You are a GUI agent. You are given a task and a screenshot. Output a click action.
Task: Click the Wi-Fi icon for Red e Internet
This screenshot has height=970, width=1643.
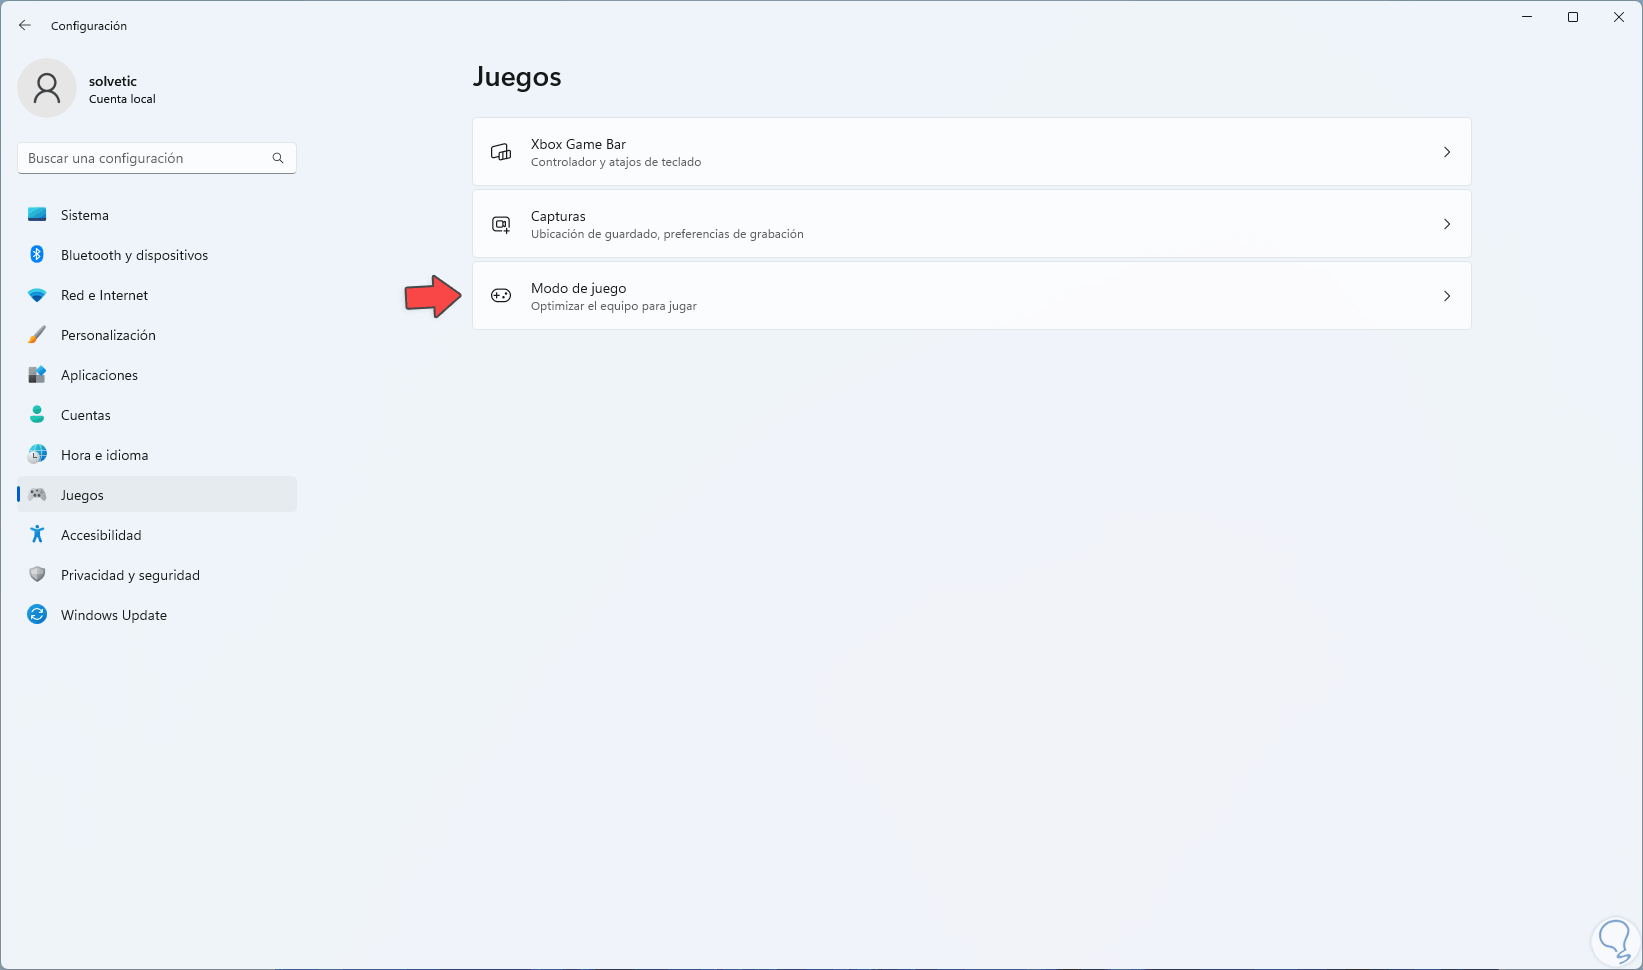click(37, 295)
